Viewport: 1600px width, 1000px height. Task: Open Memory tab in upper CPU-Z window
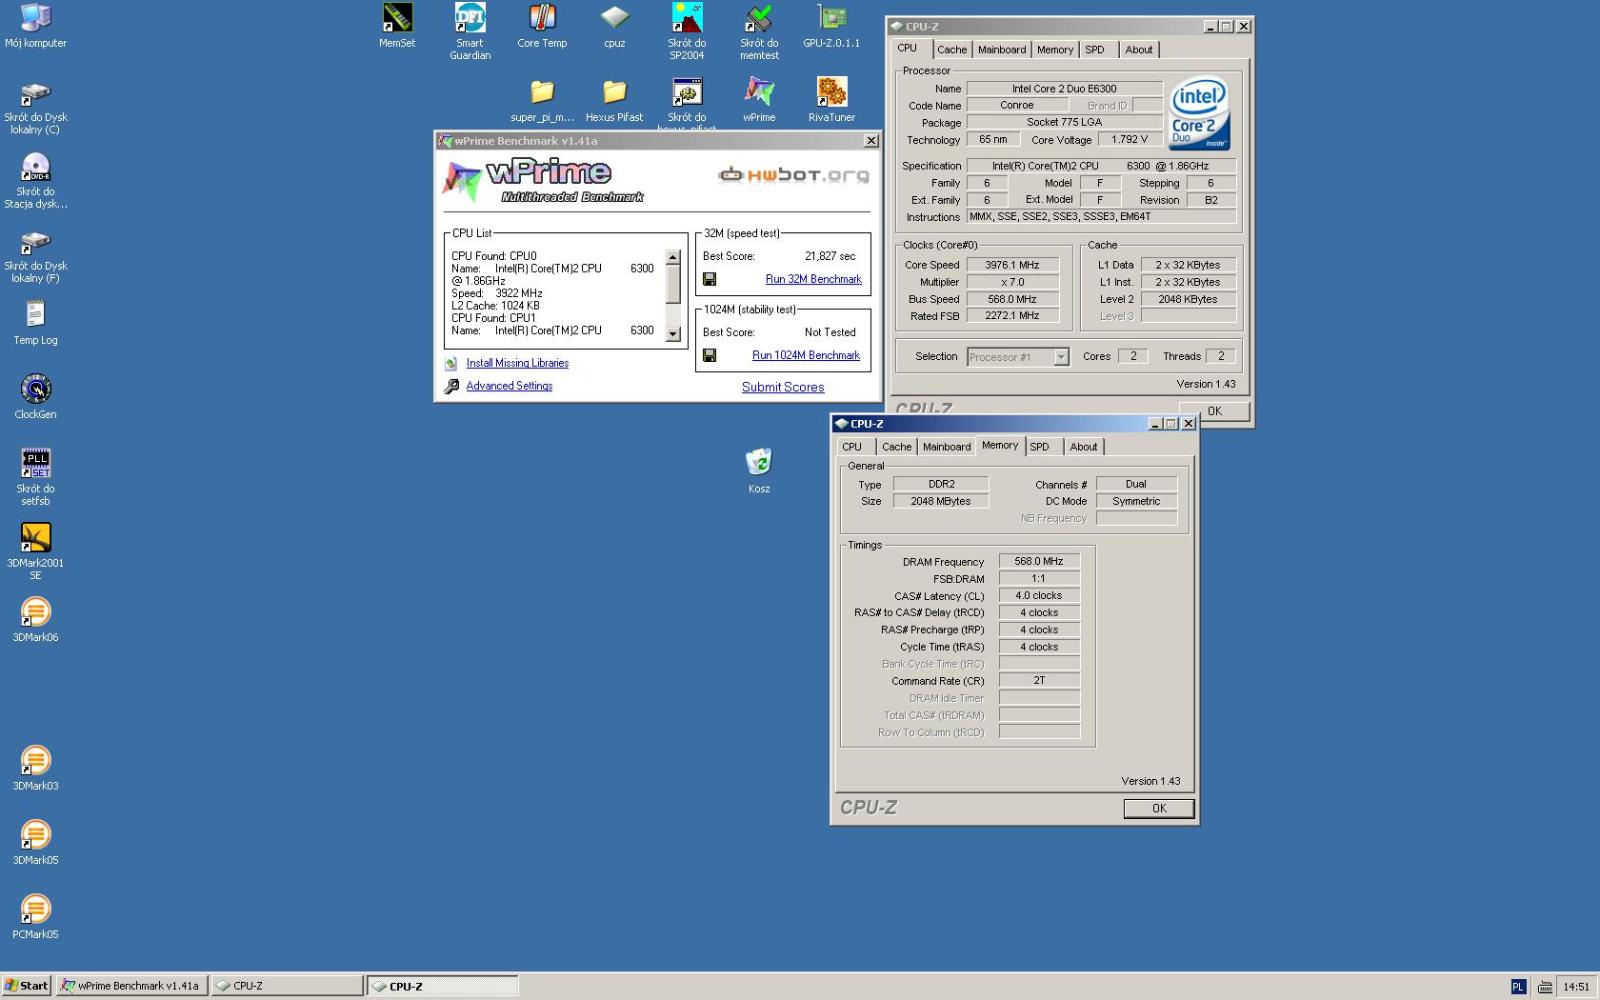pyautogui.click(x=1055, y=50)
